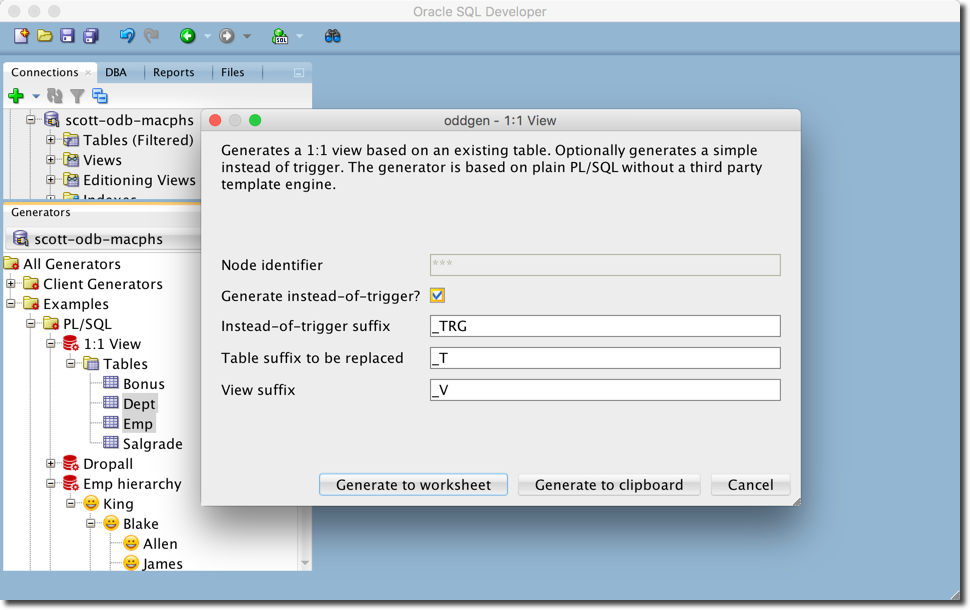Click the Save toolbar icon
This screenshot has width=970, height=610.
tap(67, 36)
